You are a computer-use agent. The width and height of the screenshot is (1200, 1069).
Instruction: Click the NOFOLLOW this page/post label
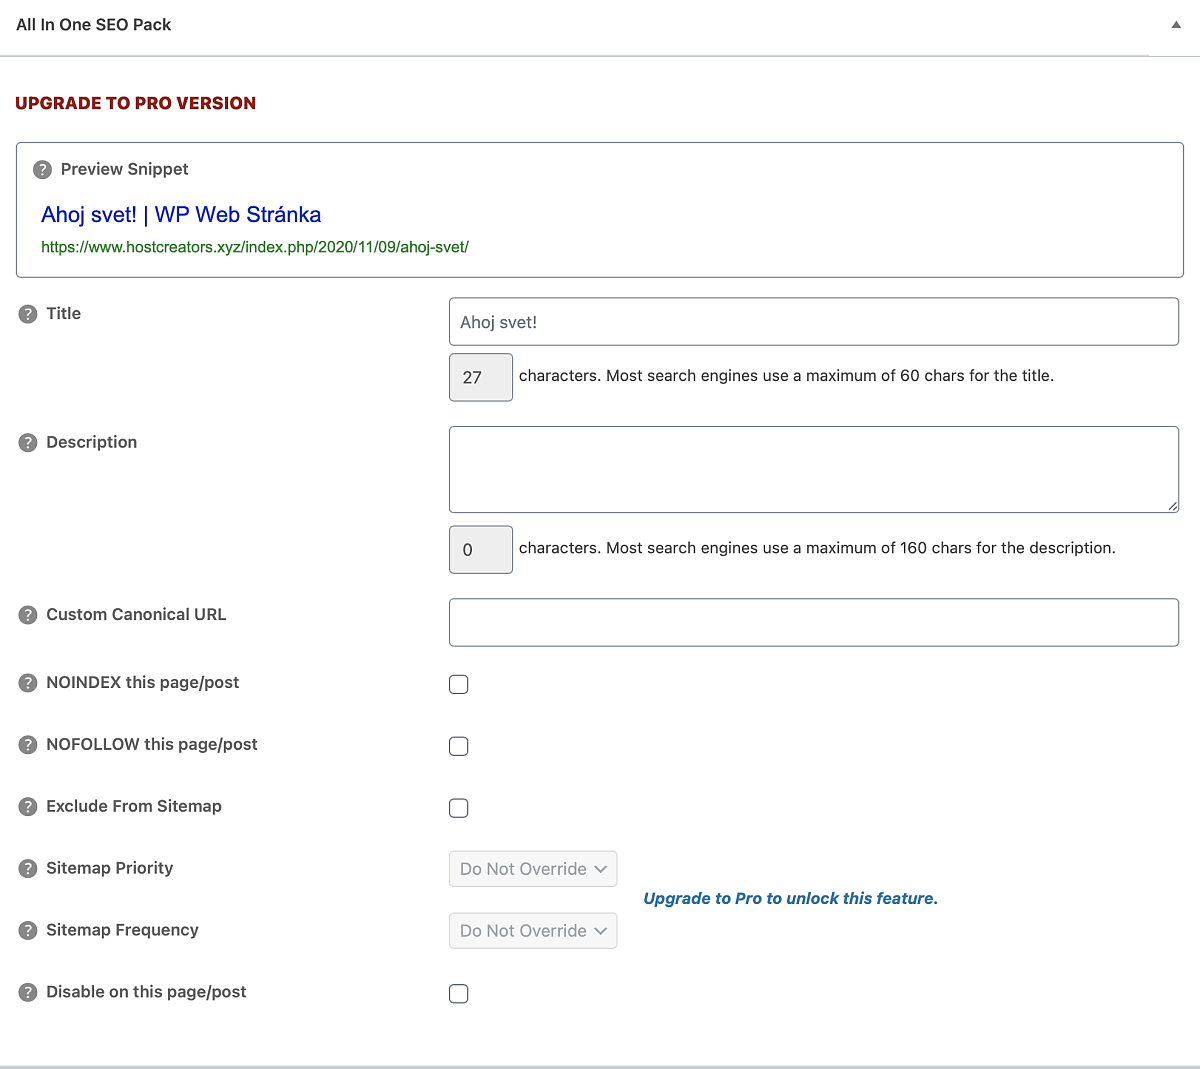click(152, 744)
